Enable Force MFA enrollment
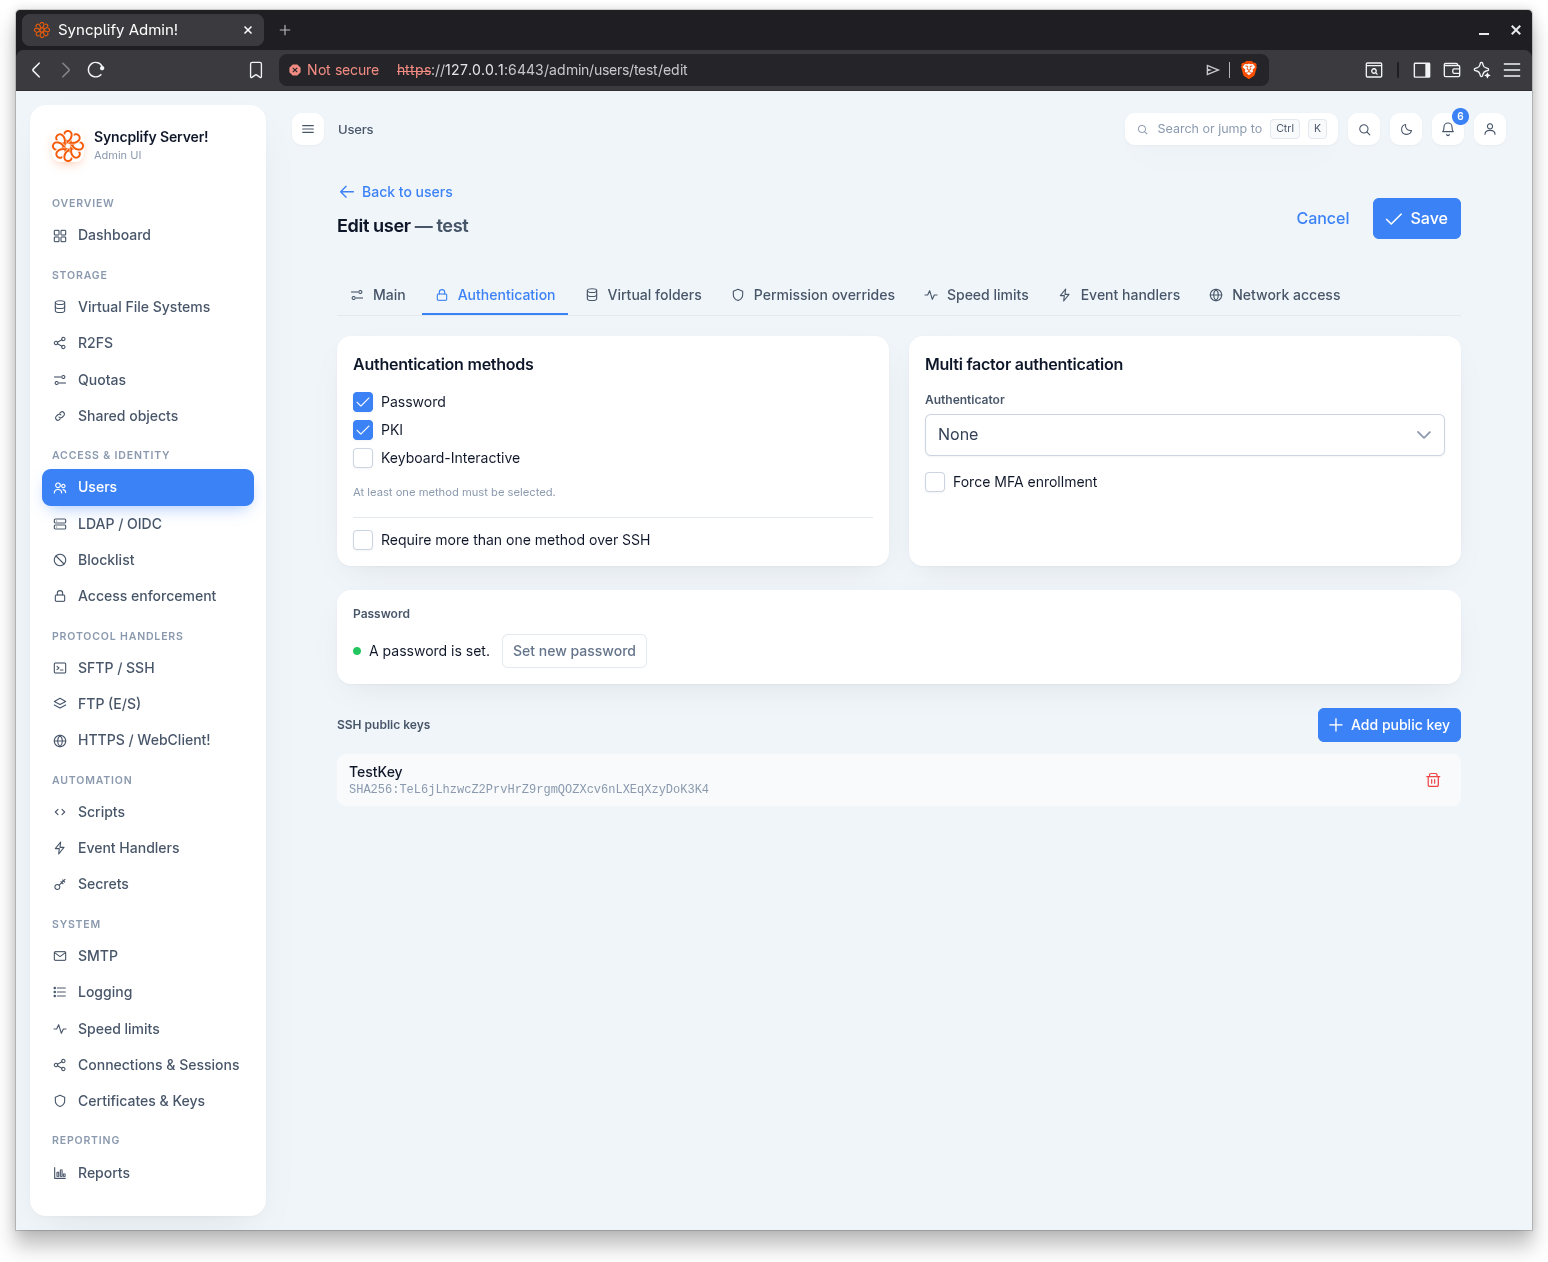The width and height of the screenshot is (1548, 1262). pyautogui.click(x=935, y=482)
